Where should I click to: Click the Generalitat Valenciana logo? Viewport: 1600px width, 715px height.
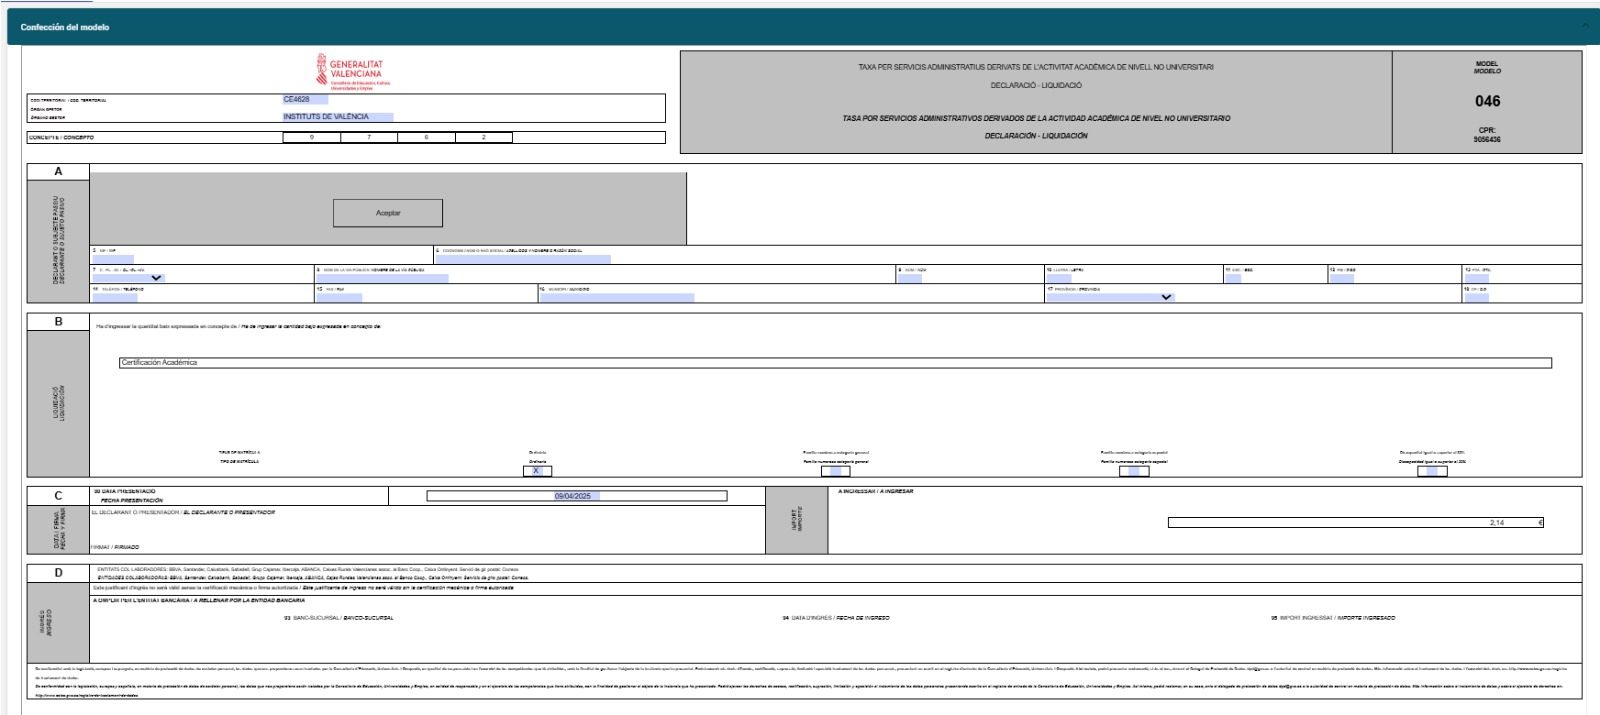click(x=349, y=72)
